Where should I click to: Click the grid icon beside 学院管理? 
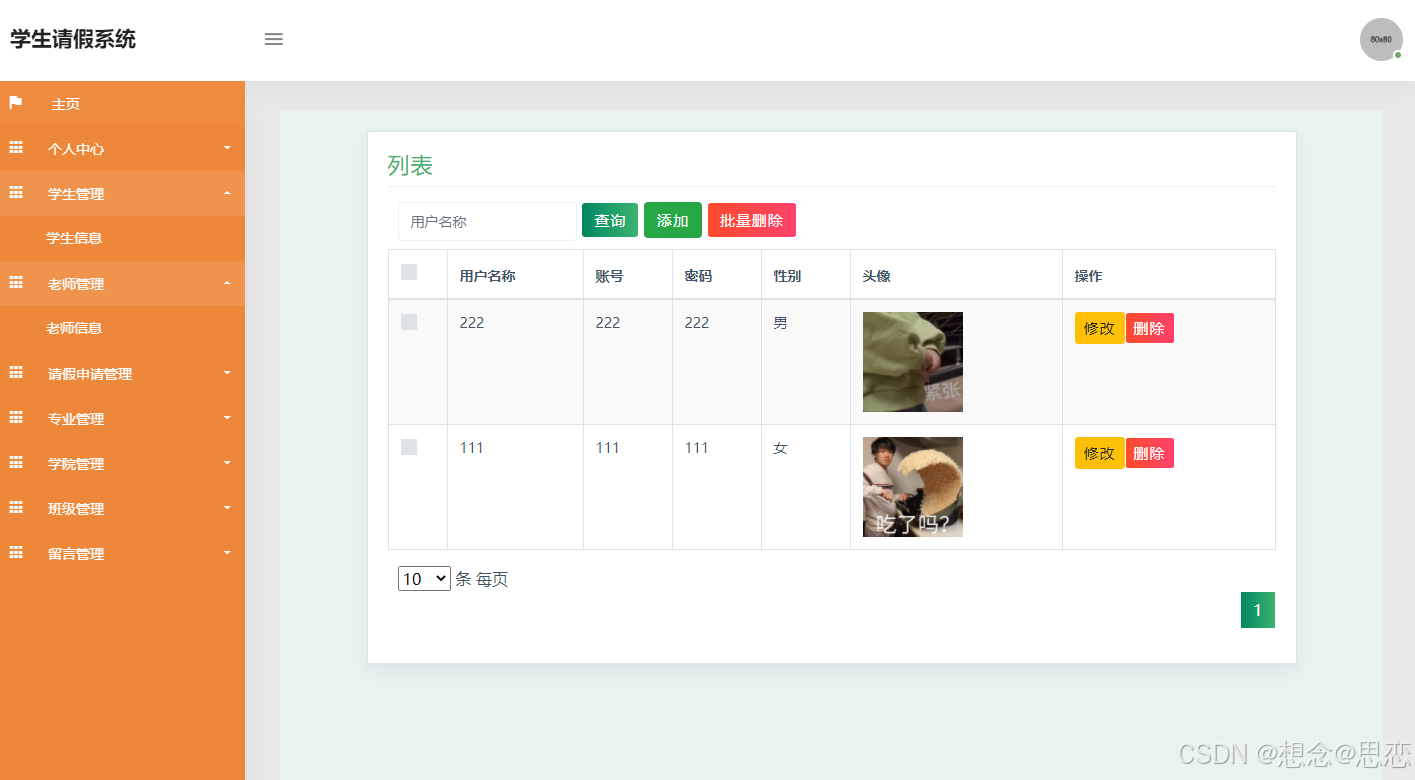tap(16, 463)
